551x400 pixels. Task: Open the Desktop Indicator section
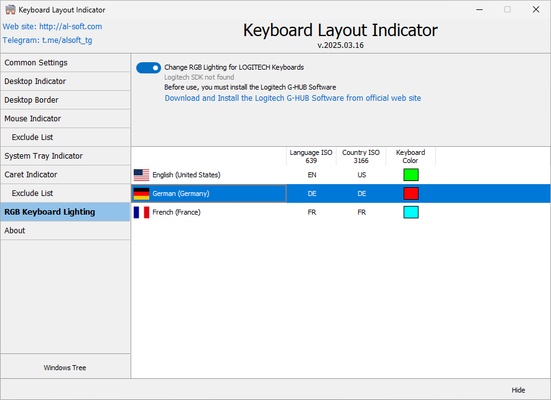[x=65, y=81]
